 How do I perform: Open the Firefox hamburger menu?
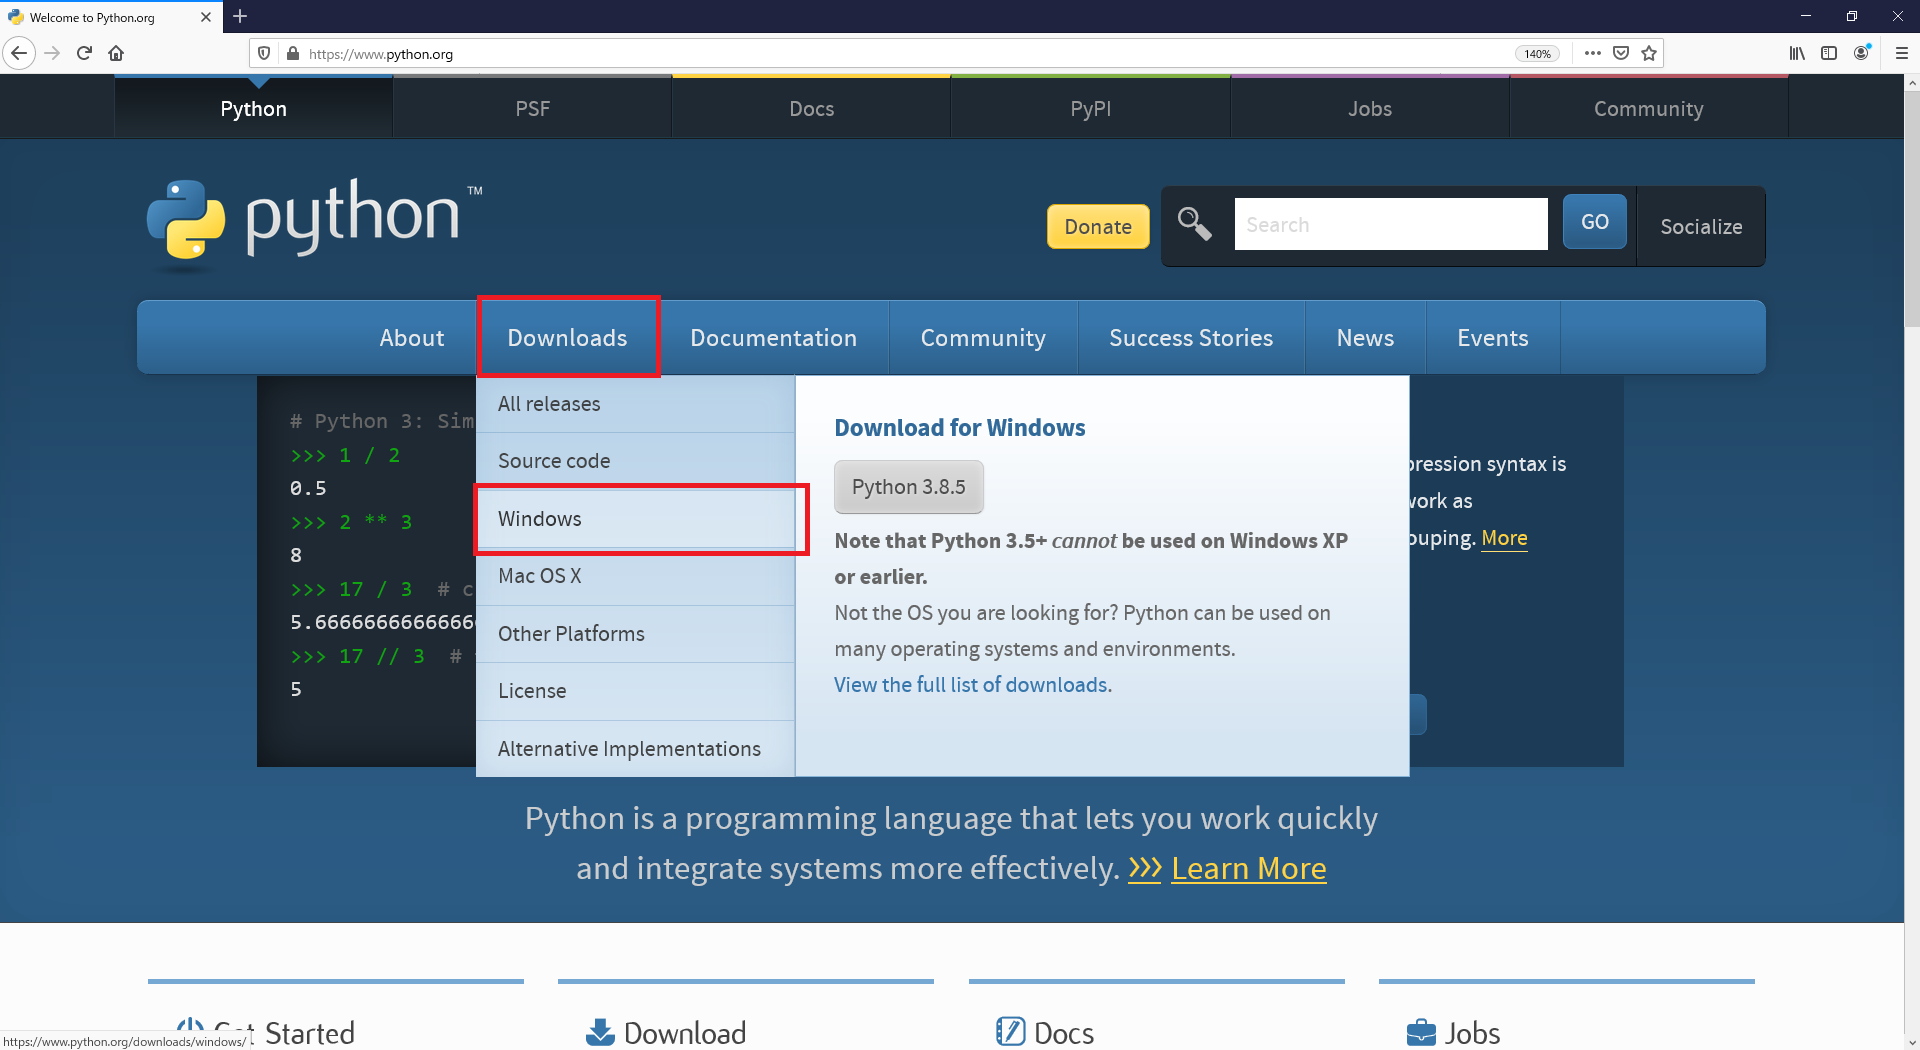[1901, 53]
